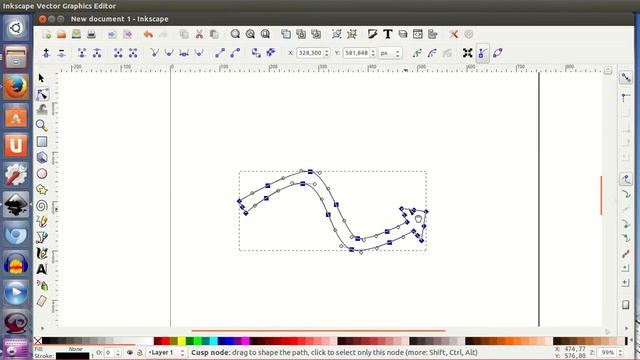The image size is (640, 360).
Task: Select the Rectangle tool
Action: 42,142
